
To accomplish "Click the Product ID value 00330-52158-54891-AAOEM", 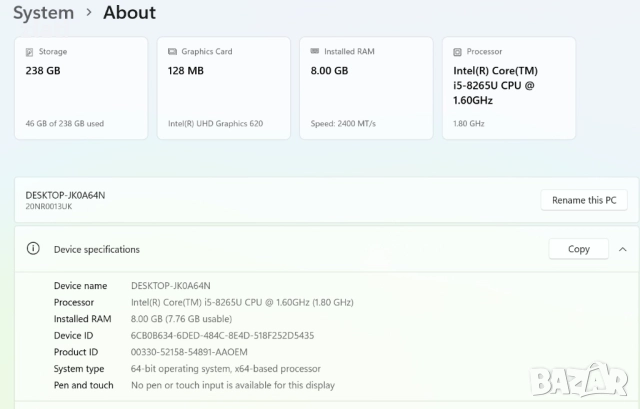I will (189, 351).
